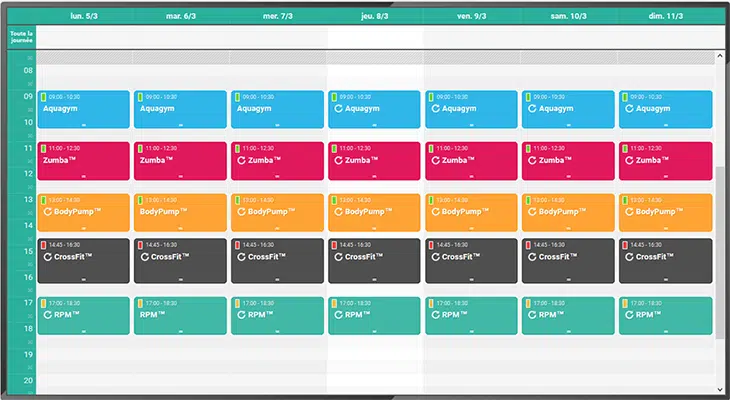This screenshot has height=400, width=730.
Task: Select the jeu. 8/3 column header
Action: tap(375, 16)
